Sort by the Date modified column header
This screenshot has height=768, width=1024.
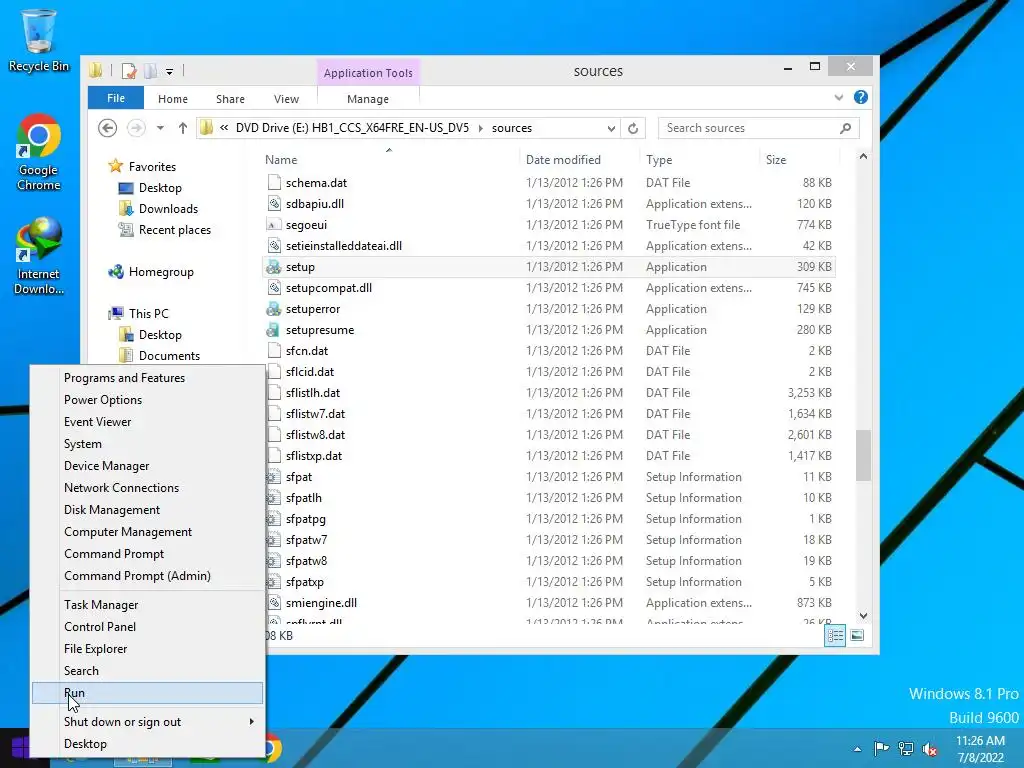pyautogui.click(x=580, y=159)
